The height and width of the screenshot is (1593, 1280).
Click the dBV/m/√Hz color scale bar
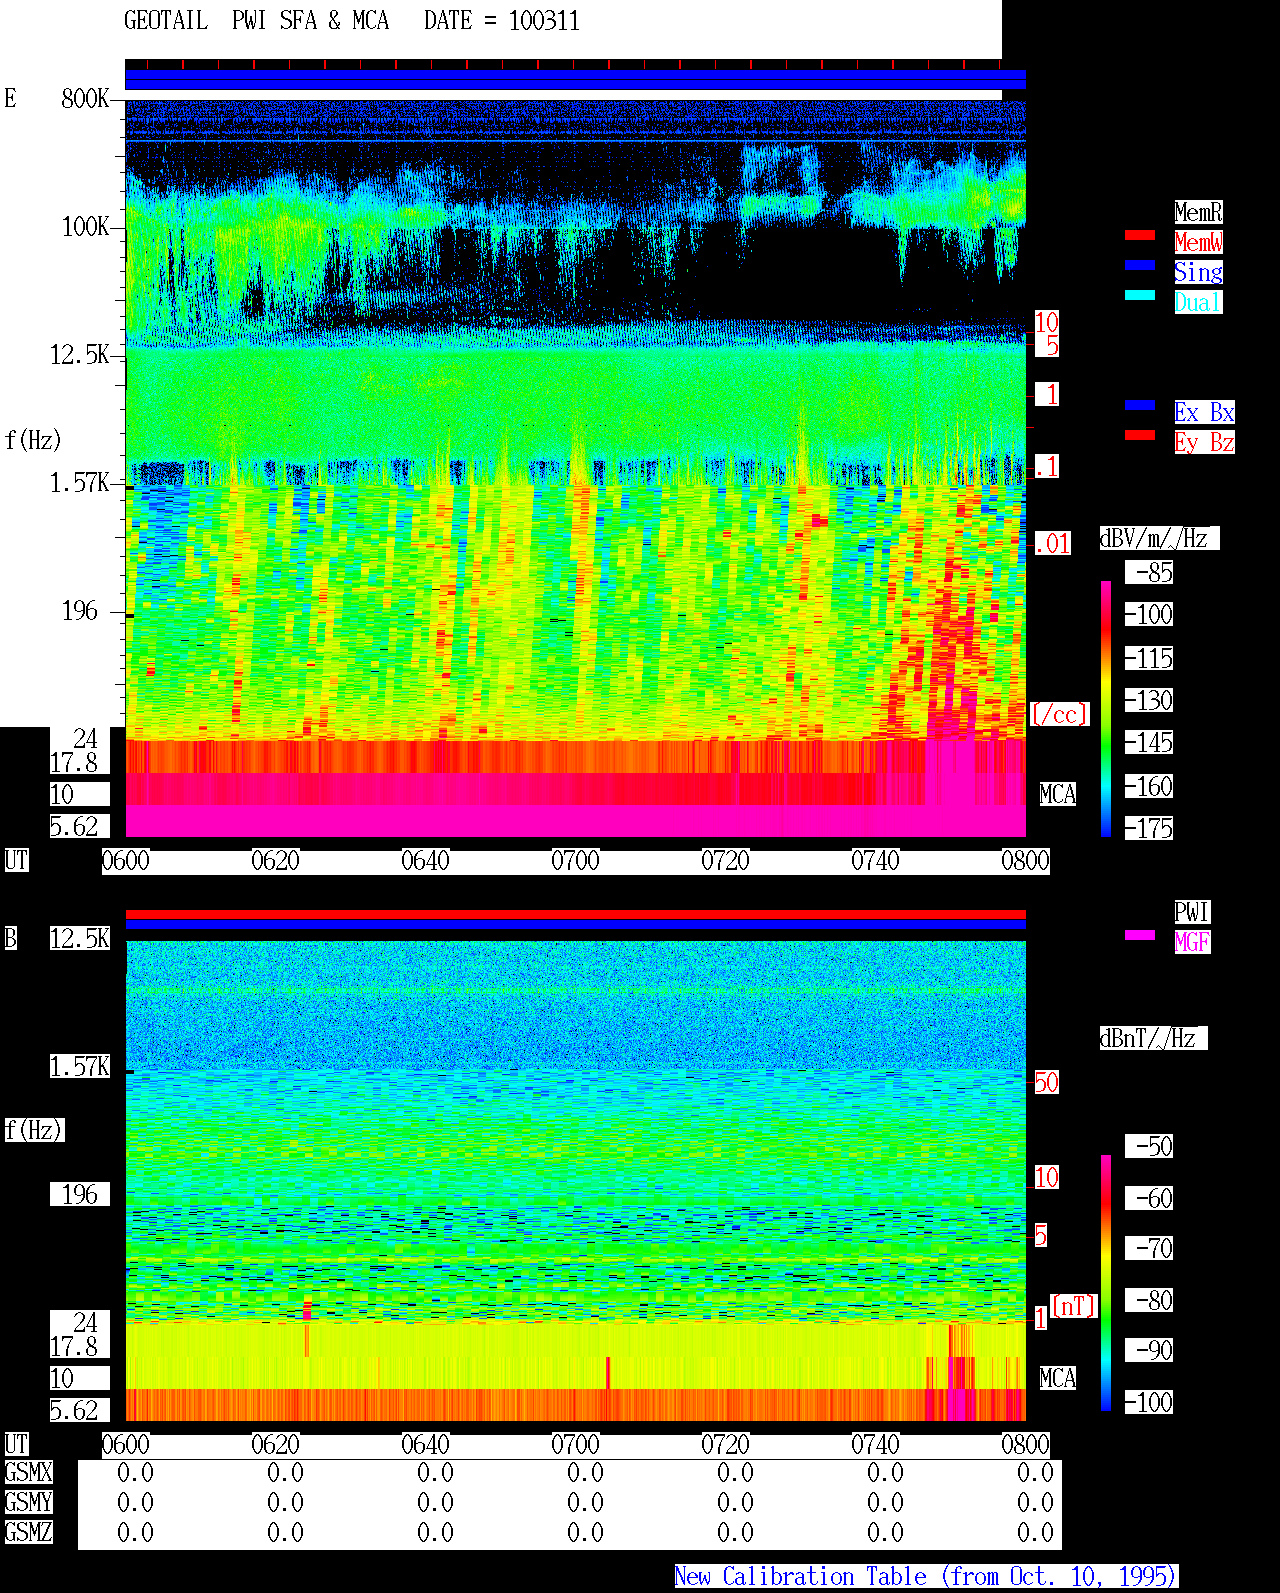(x=1106, y=709)
